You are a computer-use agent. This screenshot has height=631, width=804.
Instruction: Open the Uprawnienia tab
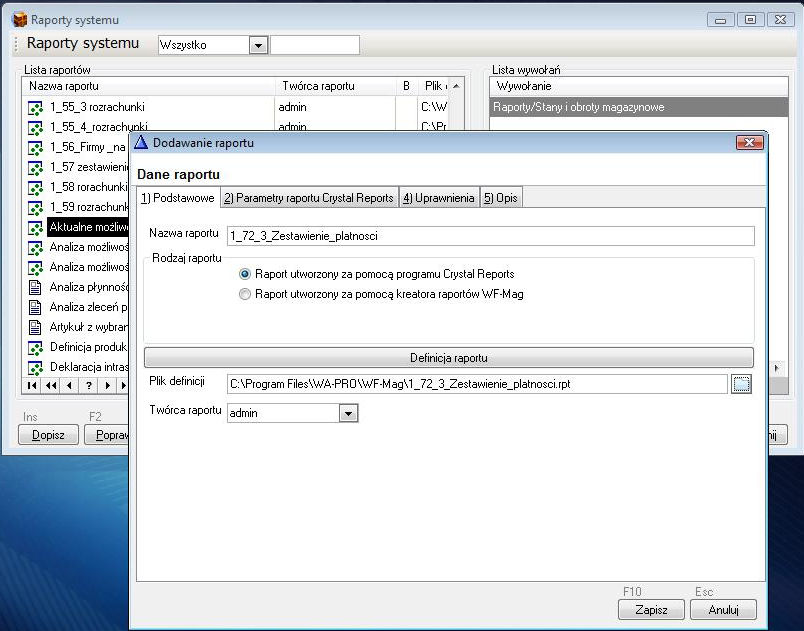click(439, 198)
